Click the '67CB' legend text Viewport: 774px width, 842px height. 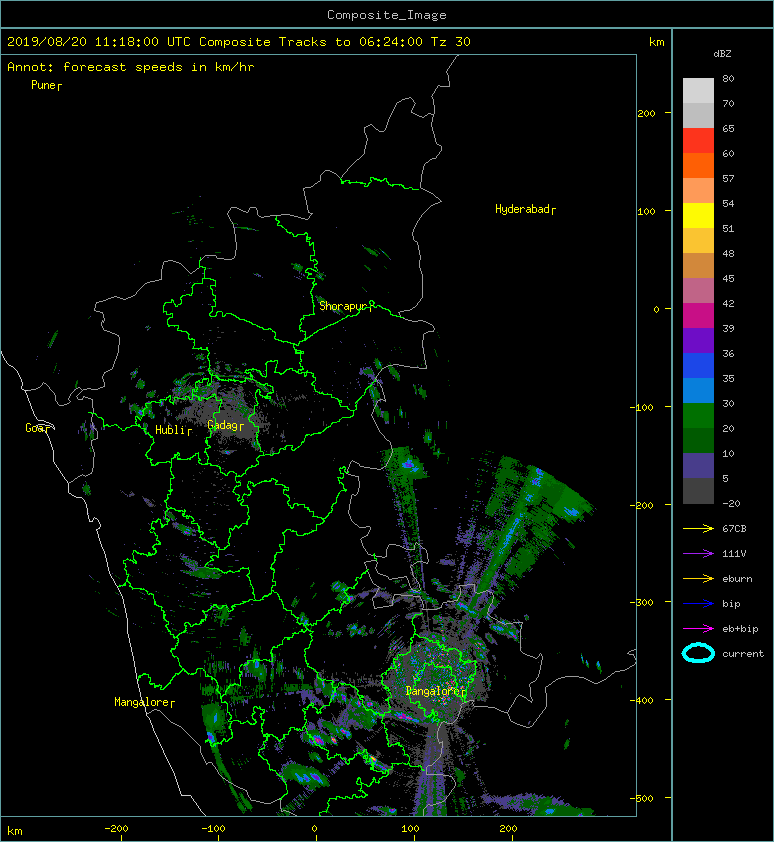click(x=734, y=529)
